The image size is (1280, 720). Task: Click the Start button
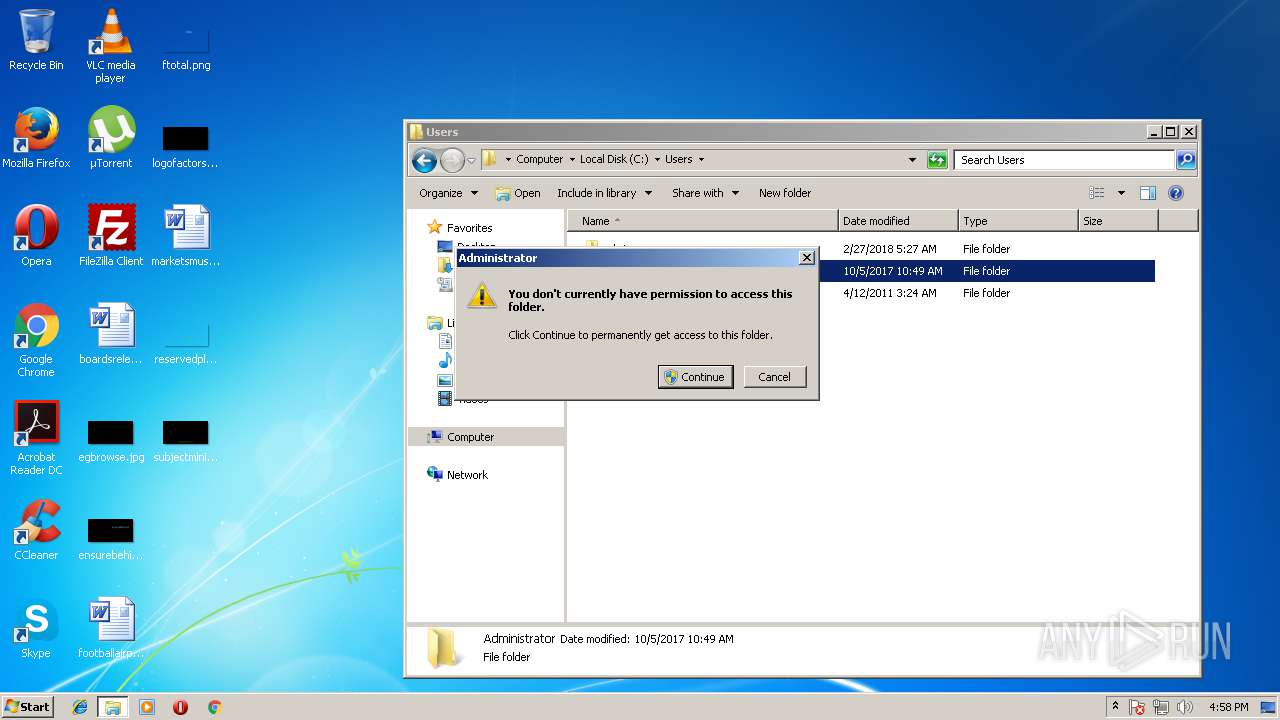coord(27,707)
